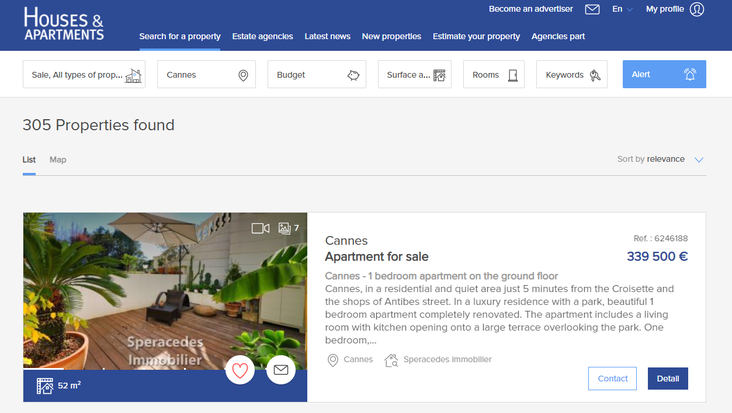Play the listing video camera icon

260,228
